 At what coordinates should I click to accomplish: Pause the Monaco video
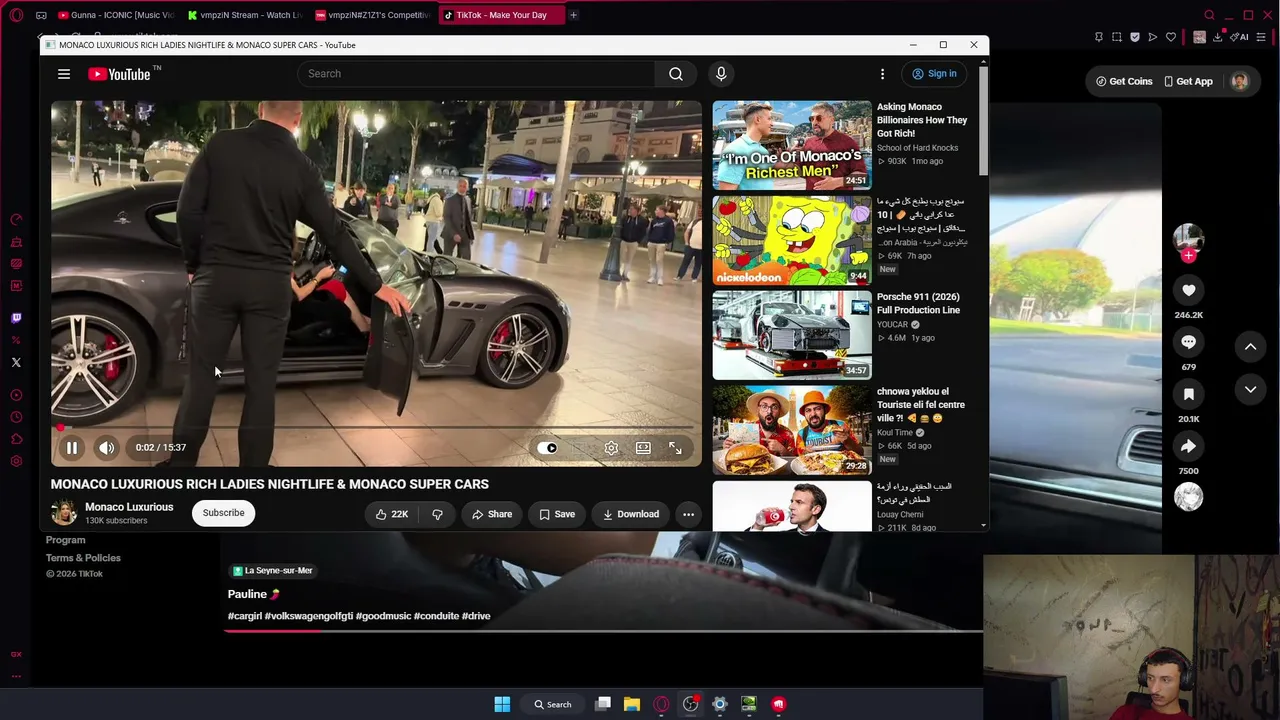pyautogui.click(x=72, y=448)
